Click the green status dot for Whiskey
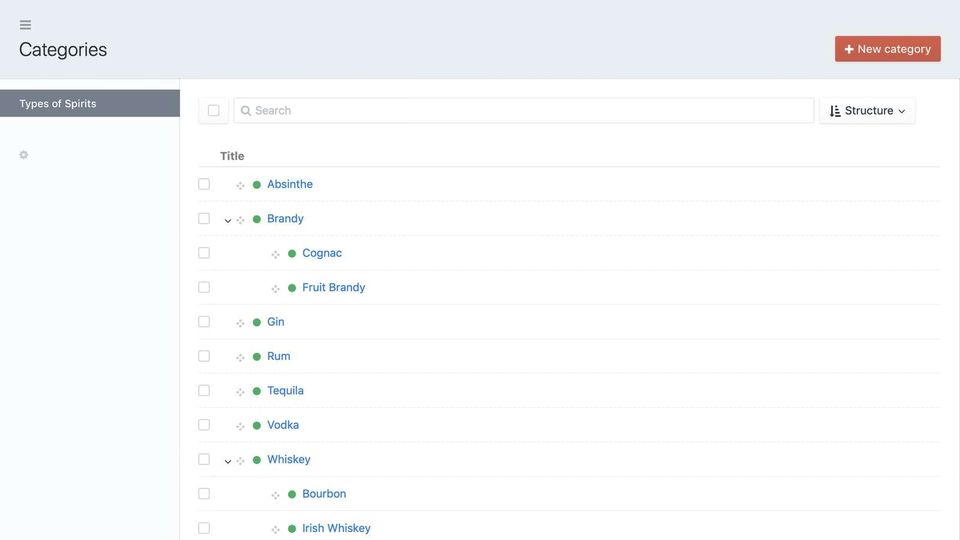This screenshot has width=960, height=540. pos(257,460)
